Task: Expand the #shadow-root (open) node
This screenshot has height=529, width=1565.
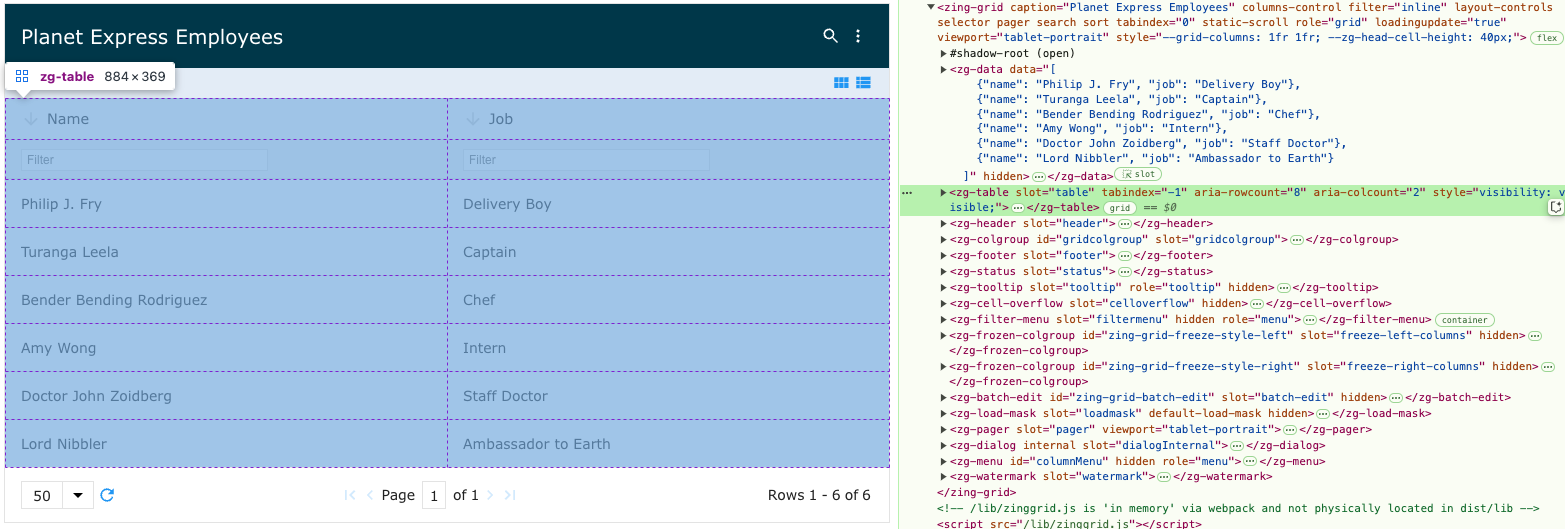Action: point(944,53)
